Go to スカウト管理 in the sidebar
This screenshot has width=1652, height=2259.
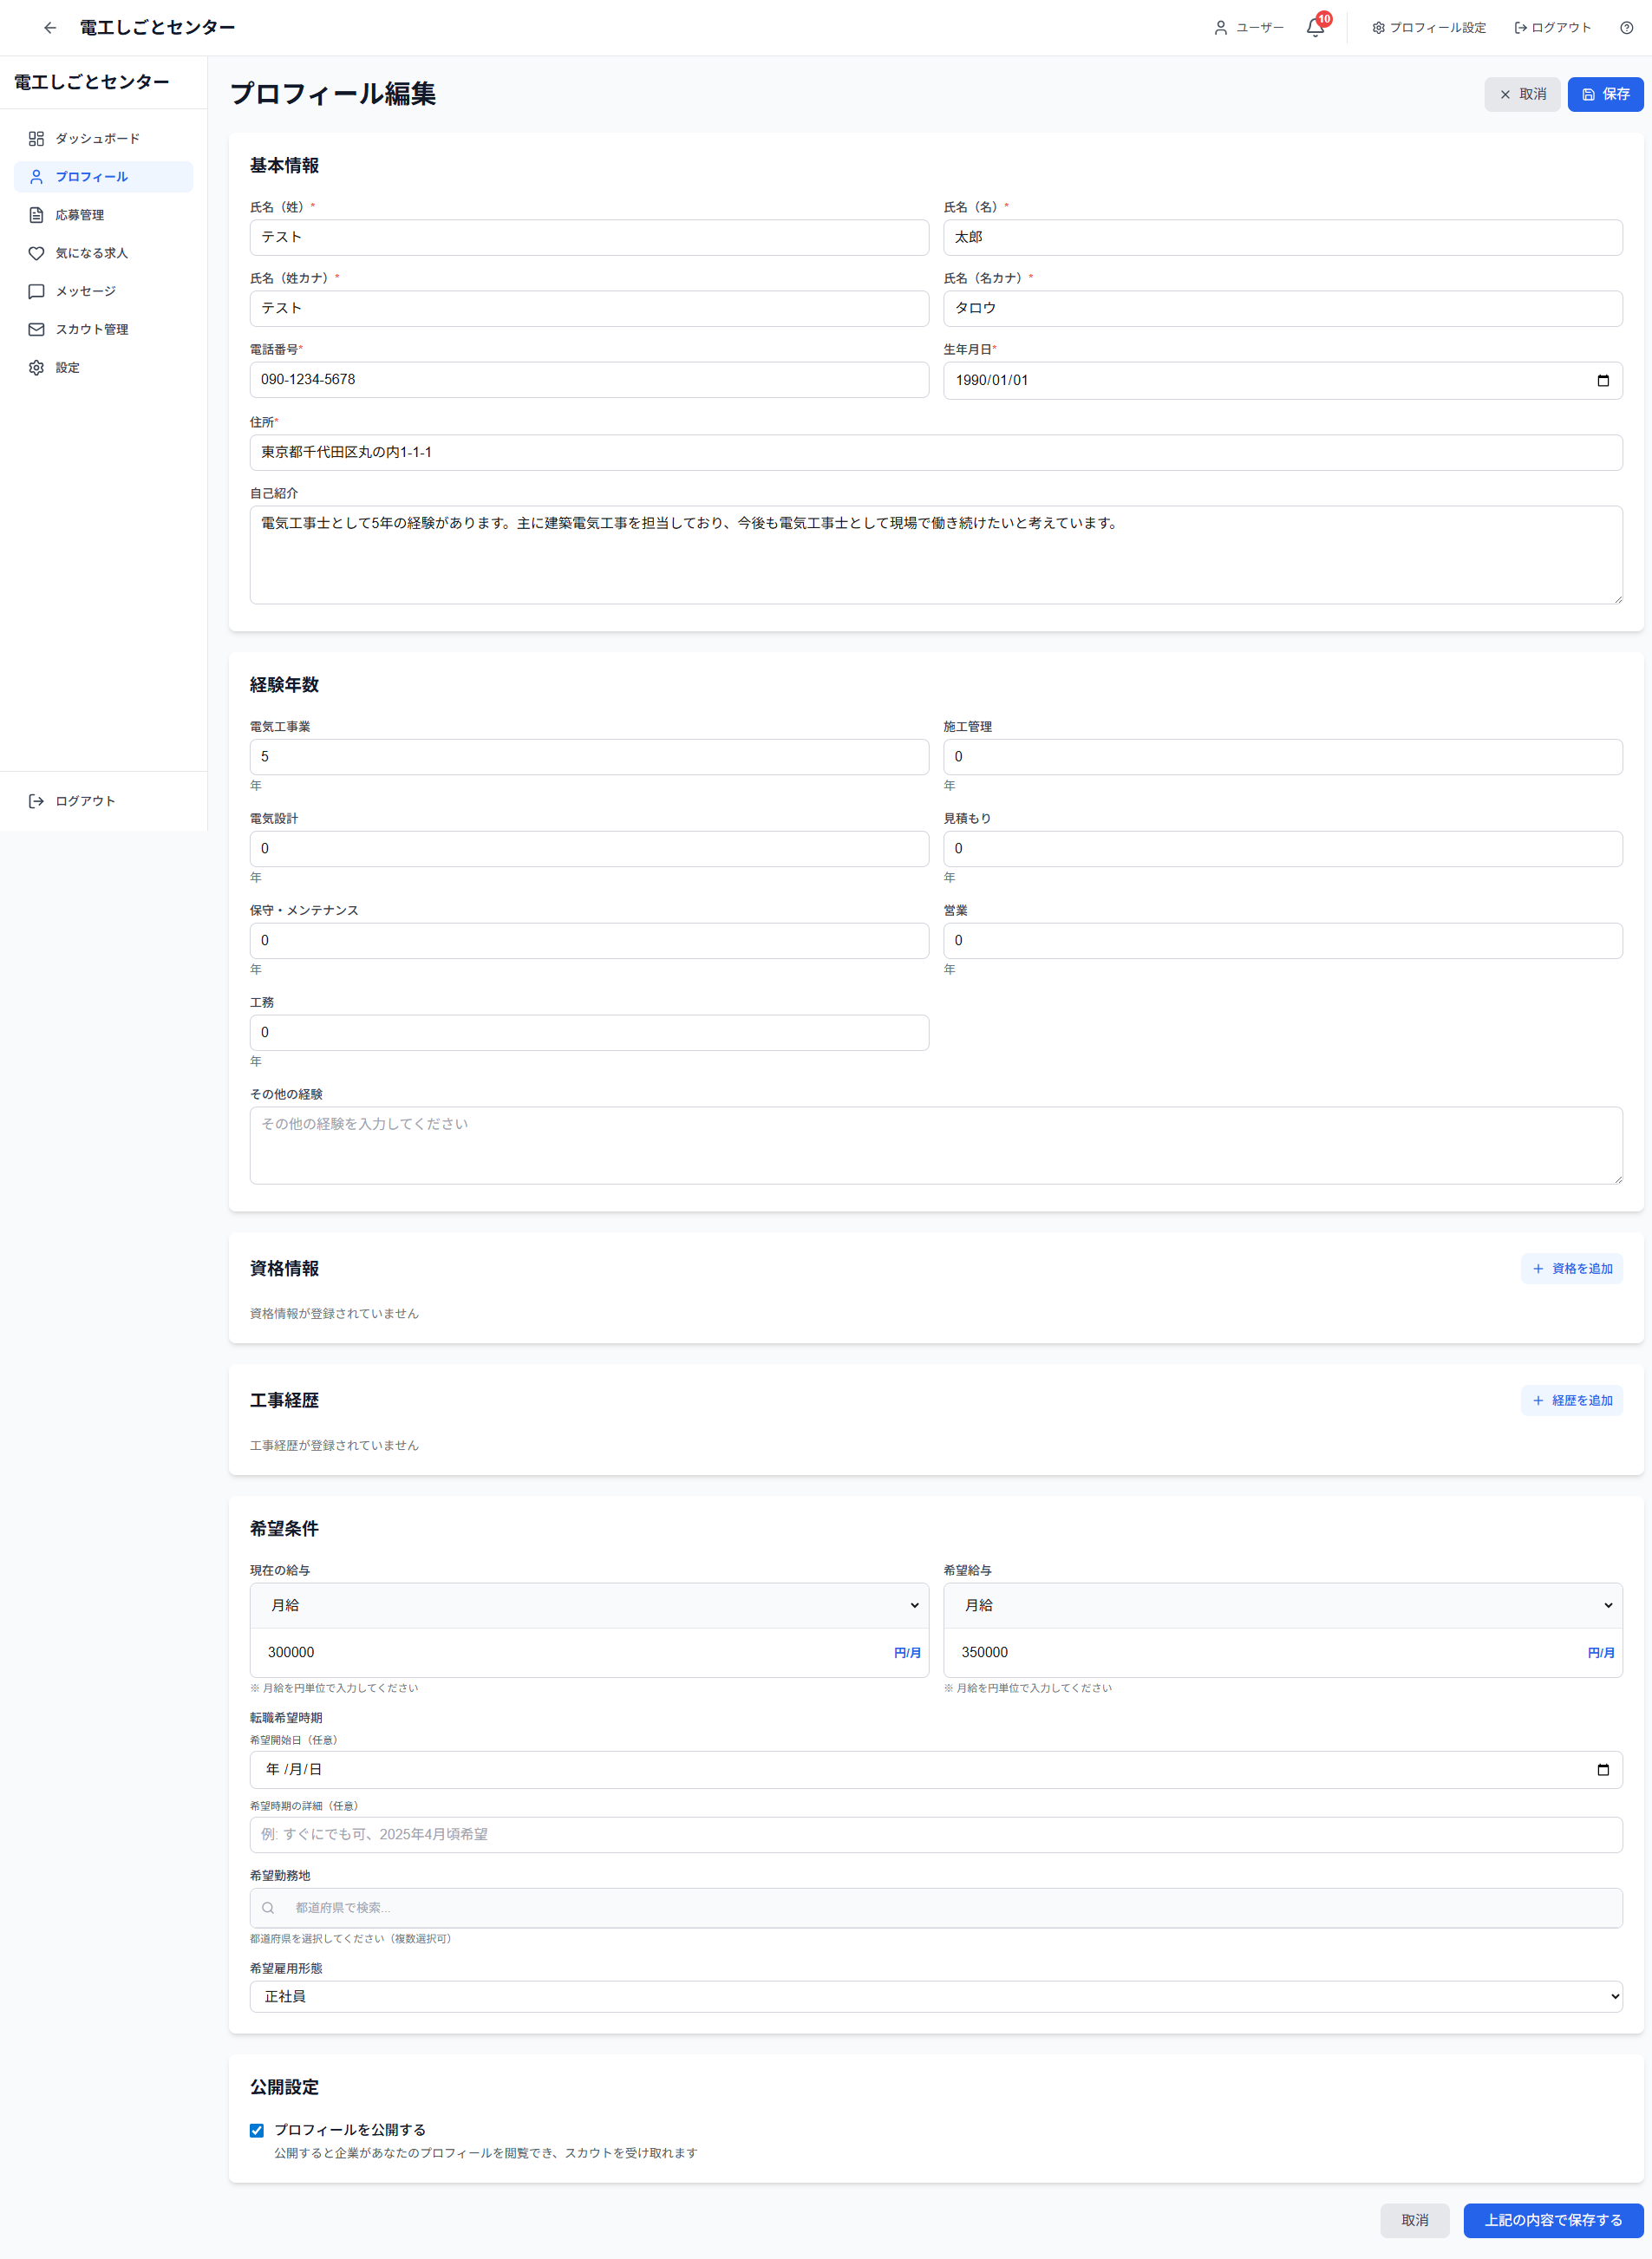(x=91, y=329)
